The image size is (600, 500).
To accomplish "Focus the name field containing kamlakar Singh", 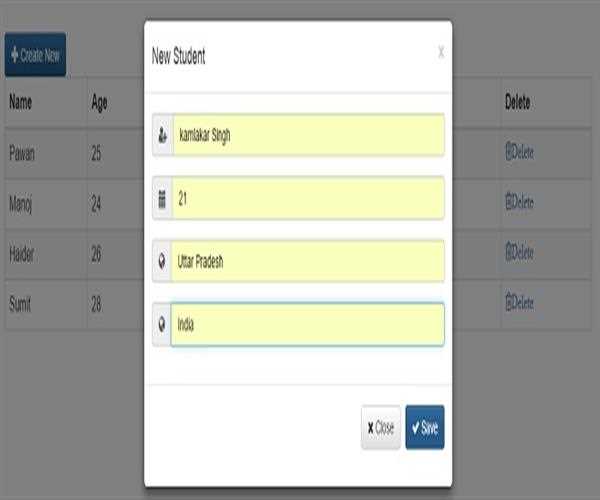I will (x=307, y=136).
